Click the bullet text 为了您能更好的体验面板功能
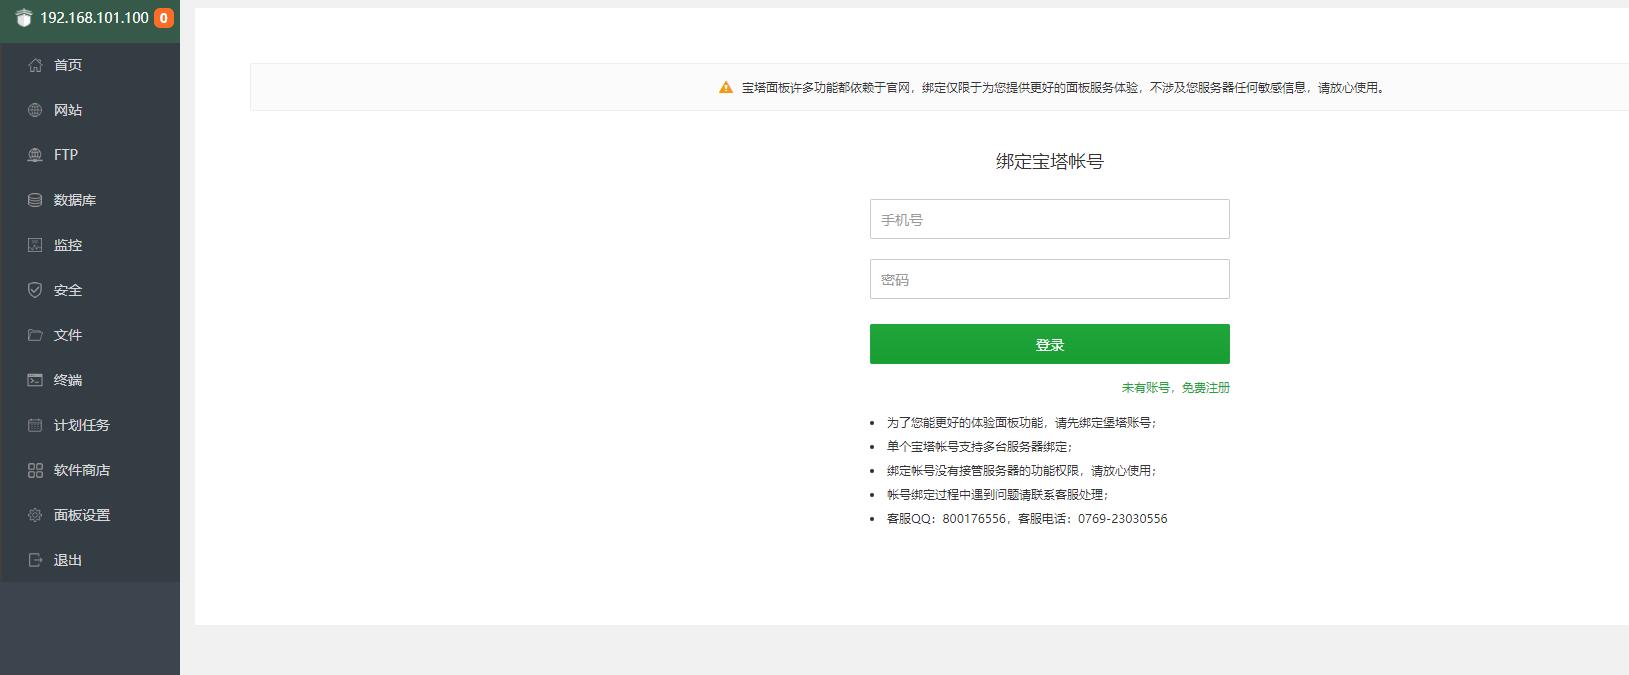 coord(1022,423)
